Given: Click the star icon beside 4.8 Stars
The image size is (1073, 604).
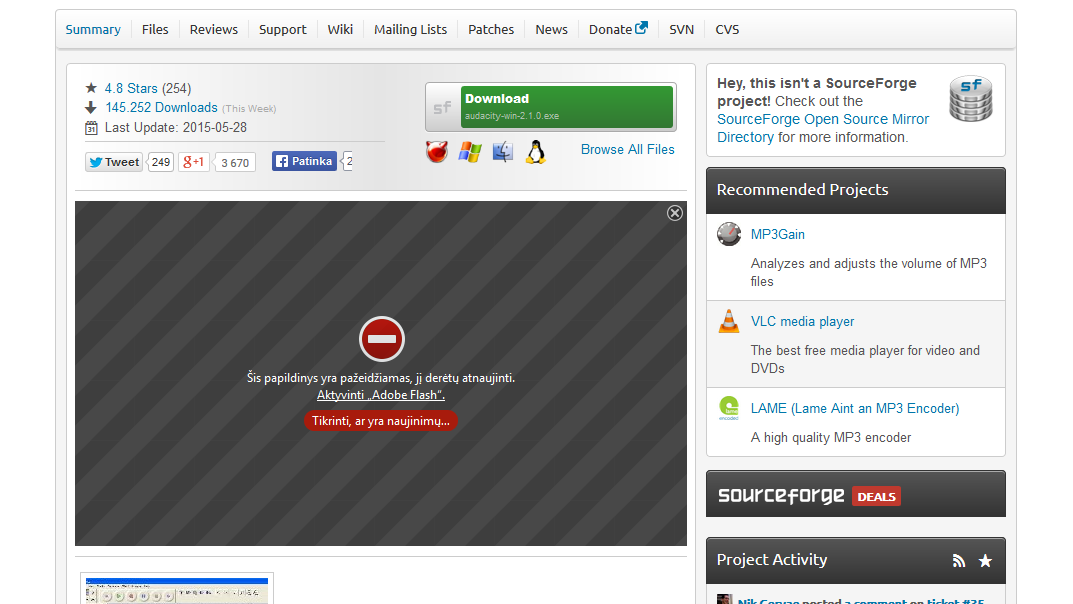Looking at the screenshot, I should tap(91, 88).
